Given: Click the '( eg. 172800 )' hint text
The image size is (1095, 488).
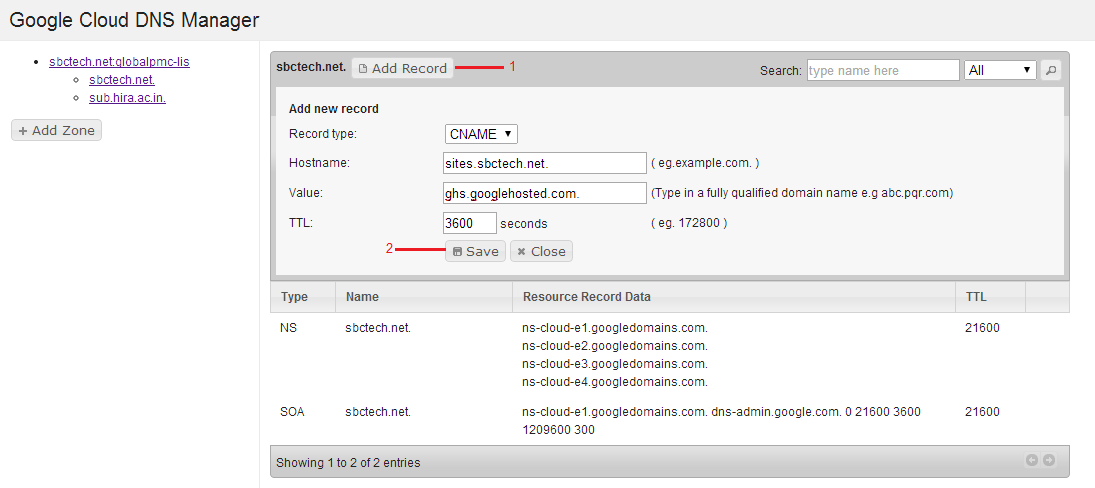Looking at the screenshot, I should click(689, 223).
